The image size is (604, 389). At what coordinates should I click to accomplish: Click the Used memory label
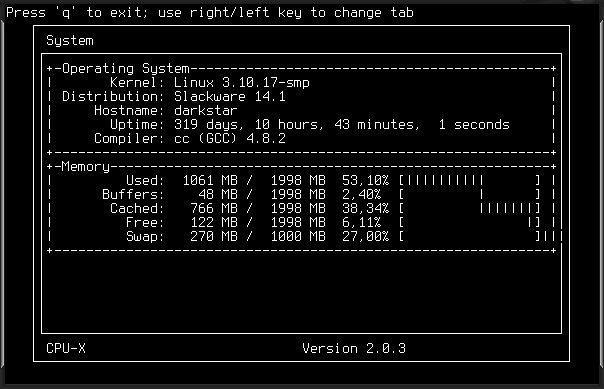click(145, 180)
